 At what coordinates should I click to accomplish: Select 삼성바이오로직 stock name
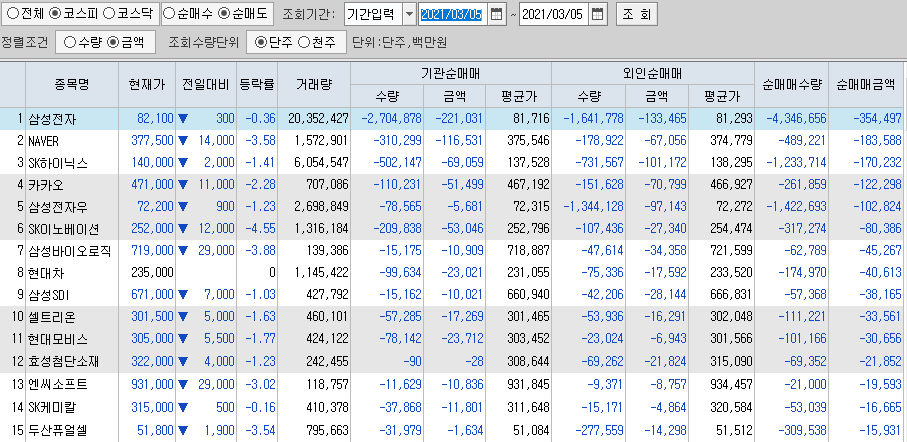[69, 252]
